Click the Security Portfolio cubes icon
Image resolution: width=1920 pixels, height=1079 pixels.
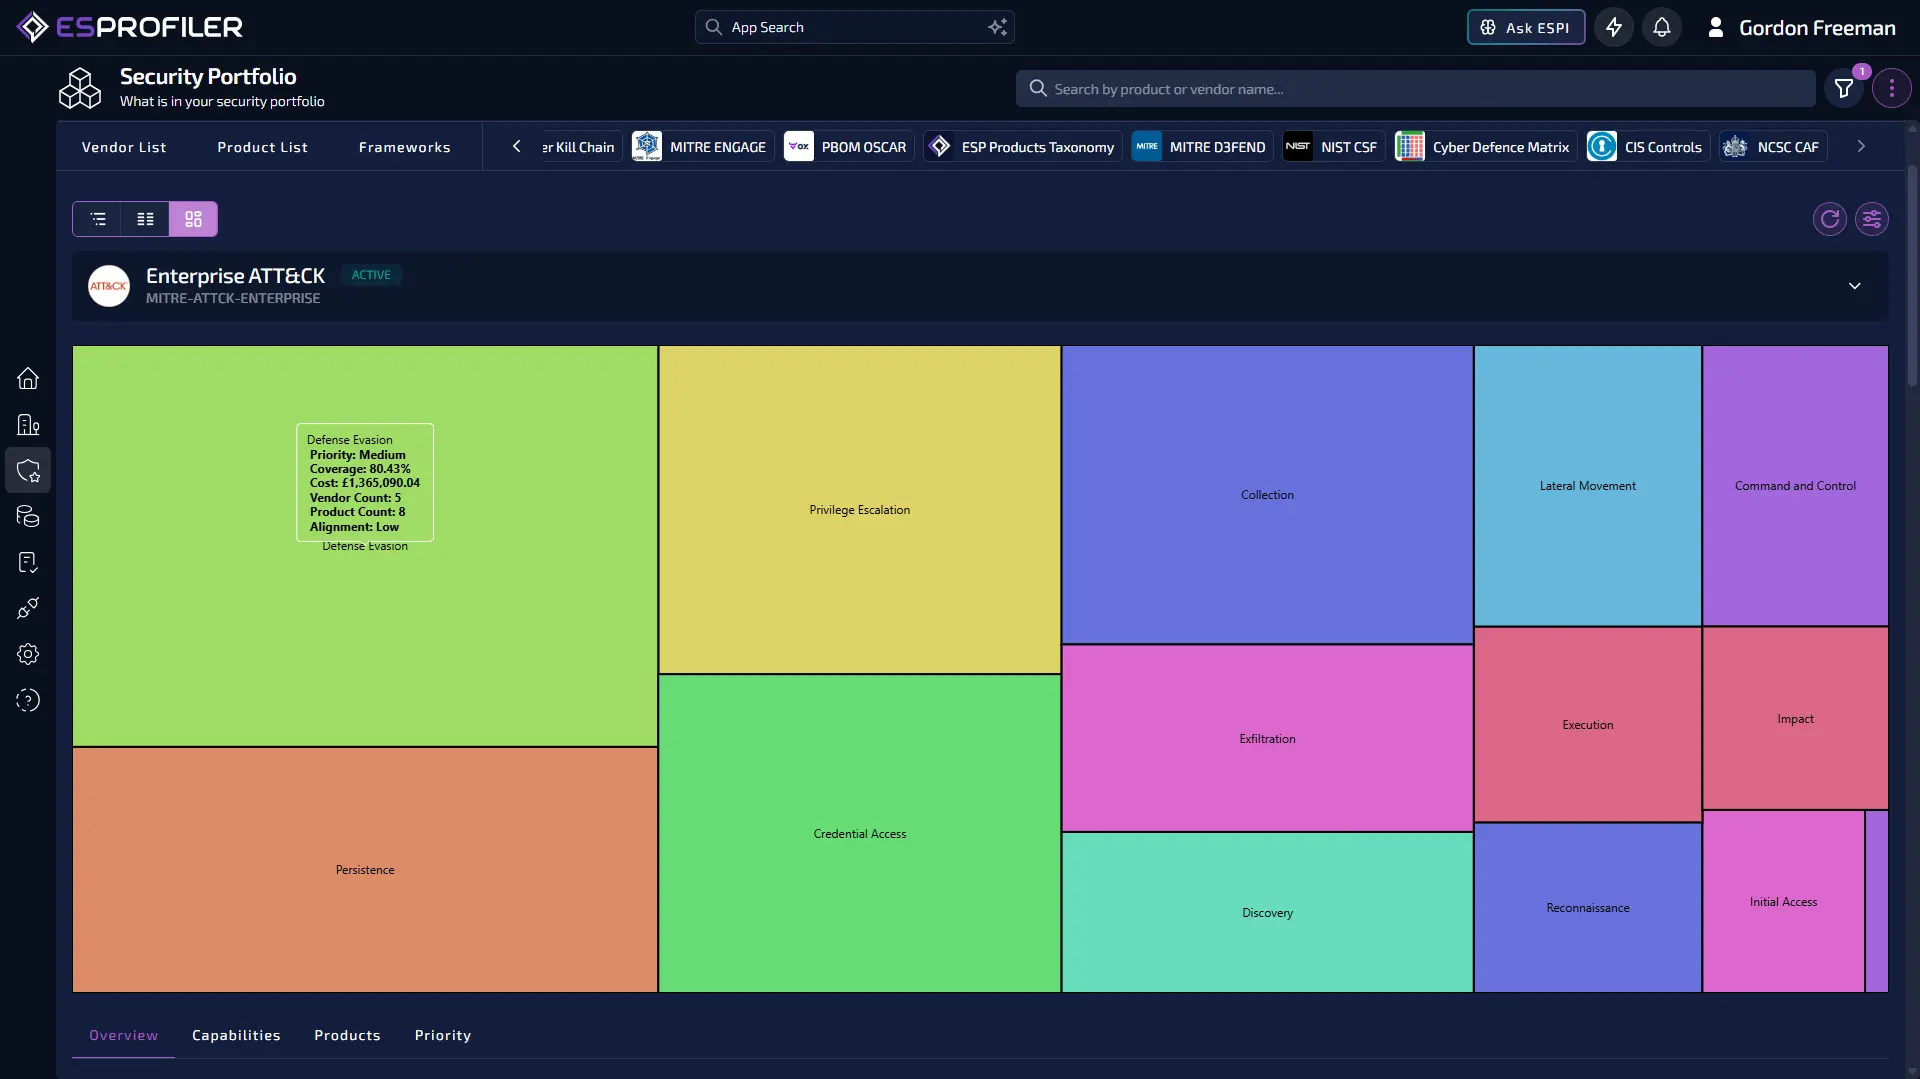(x=80, y=88)
